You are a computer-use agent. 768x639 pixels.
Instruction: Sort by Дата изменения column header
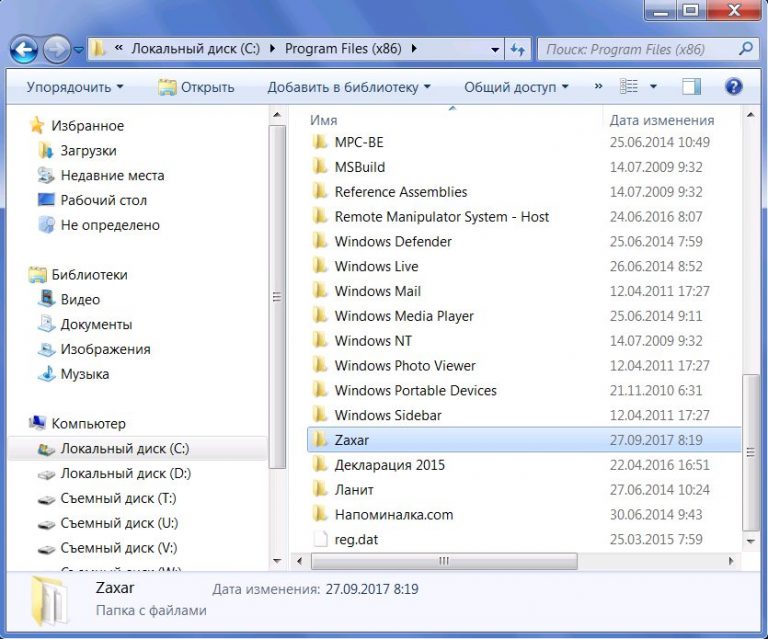pyautogui.click(x=660, y=119)
